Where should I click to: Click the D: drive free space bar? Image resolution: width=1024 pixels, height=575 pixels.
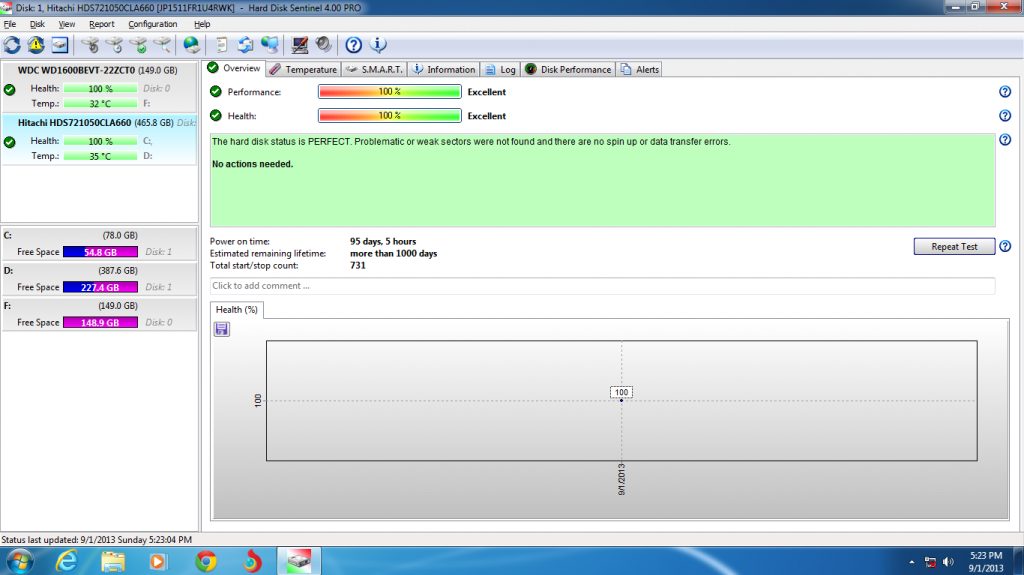click(x=99, y=288)
